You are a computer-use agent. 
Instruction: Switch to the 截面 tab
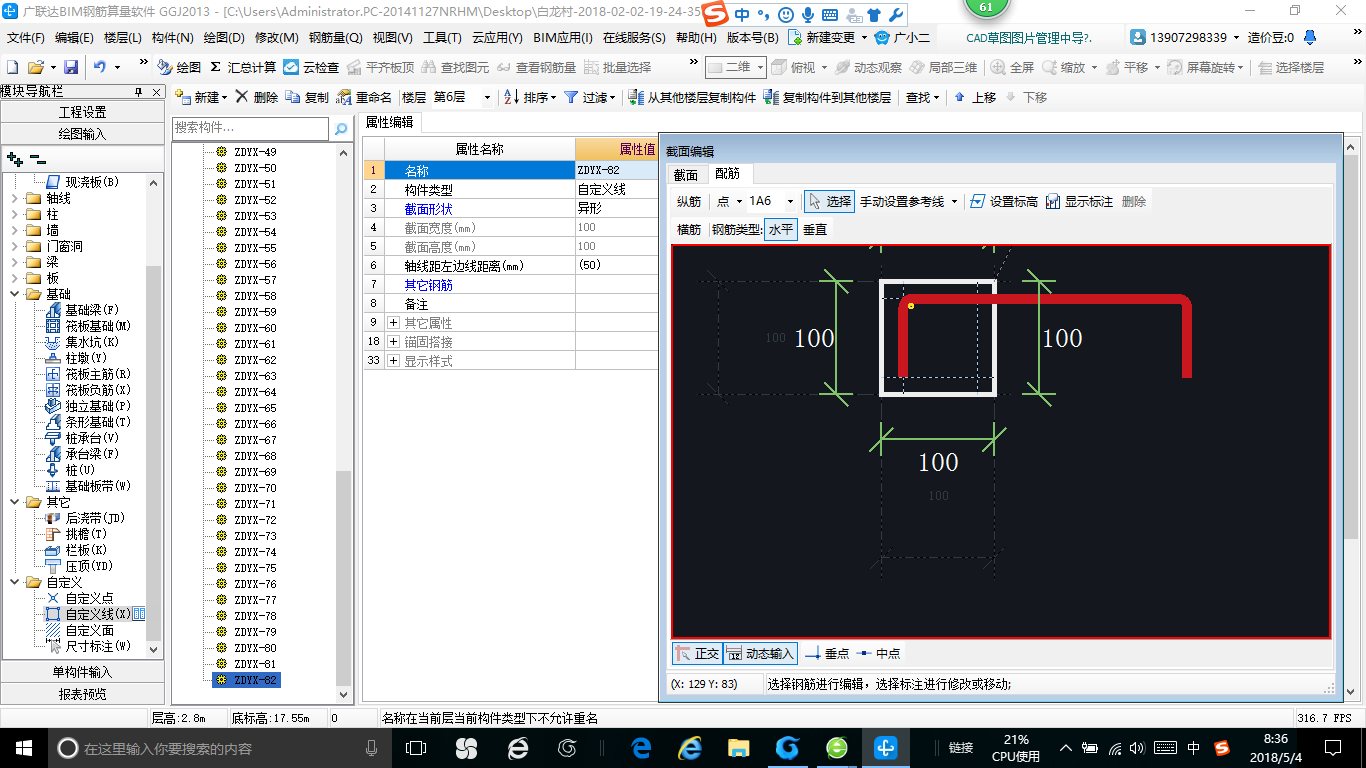[x=685, y=175]
